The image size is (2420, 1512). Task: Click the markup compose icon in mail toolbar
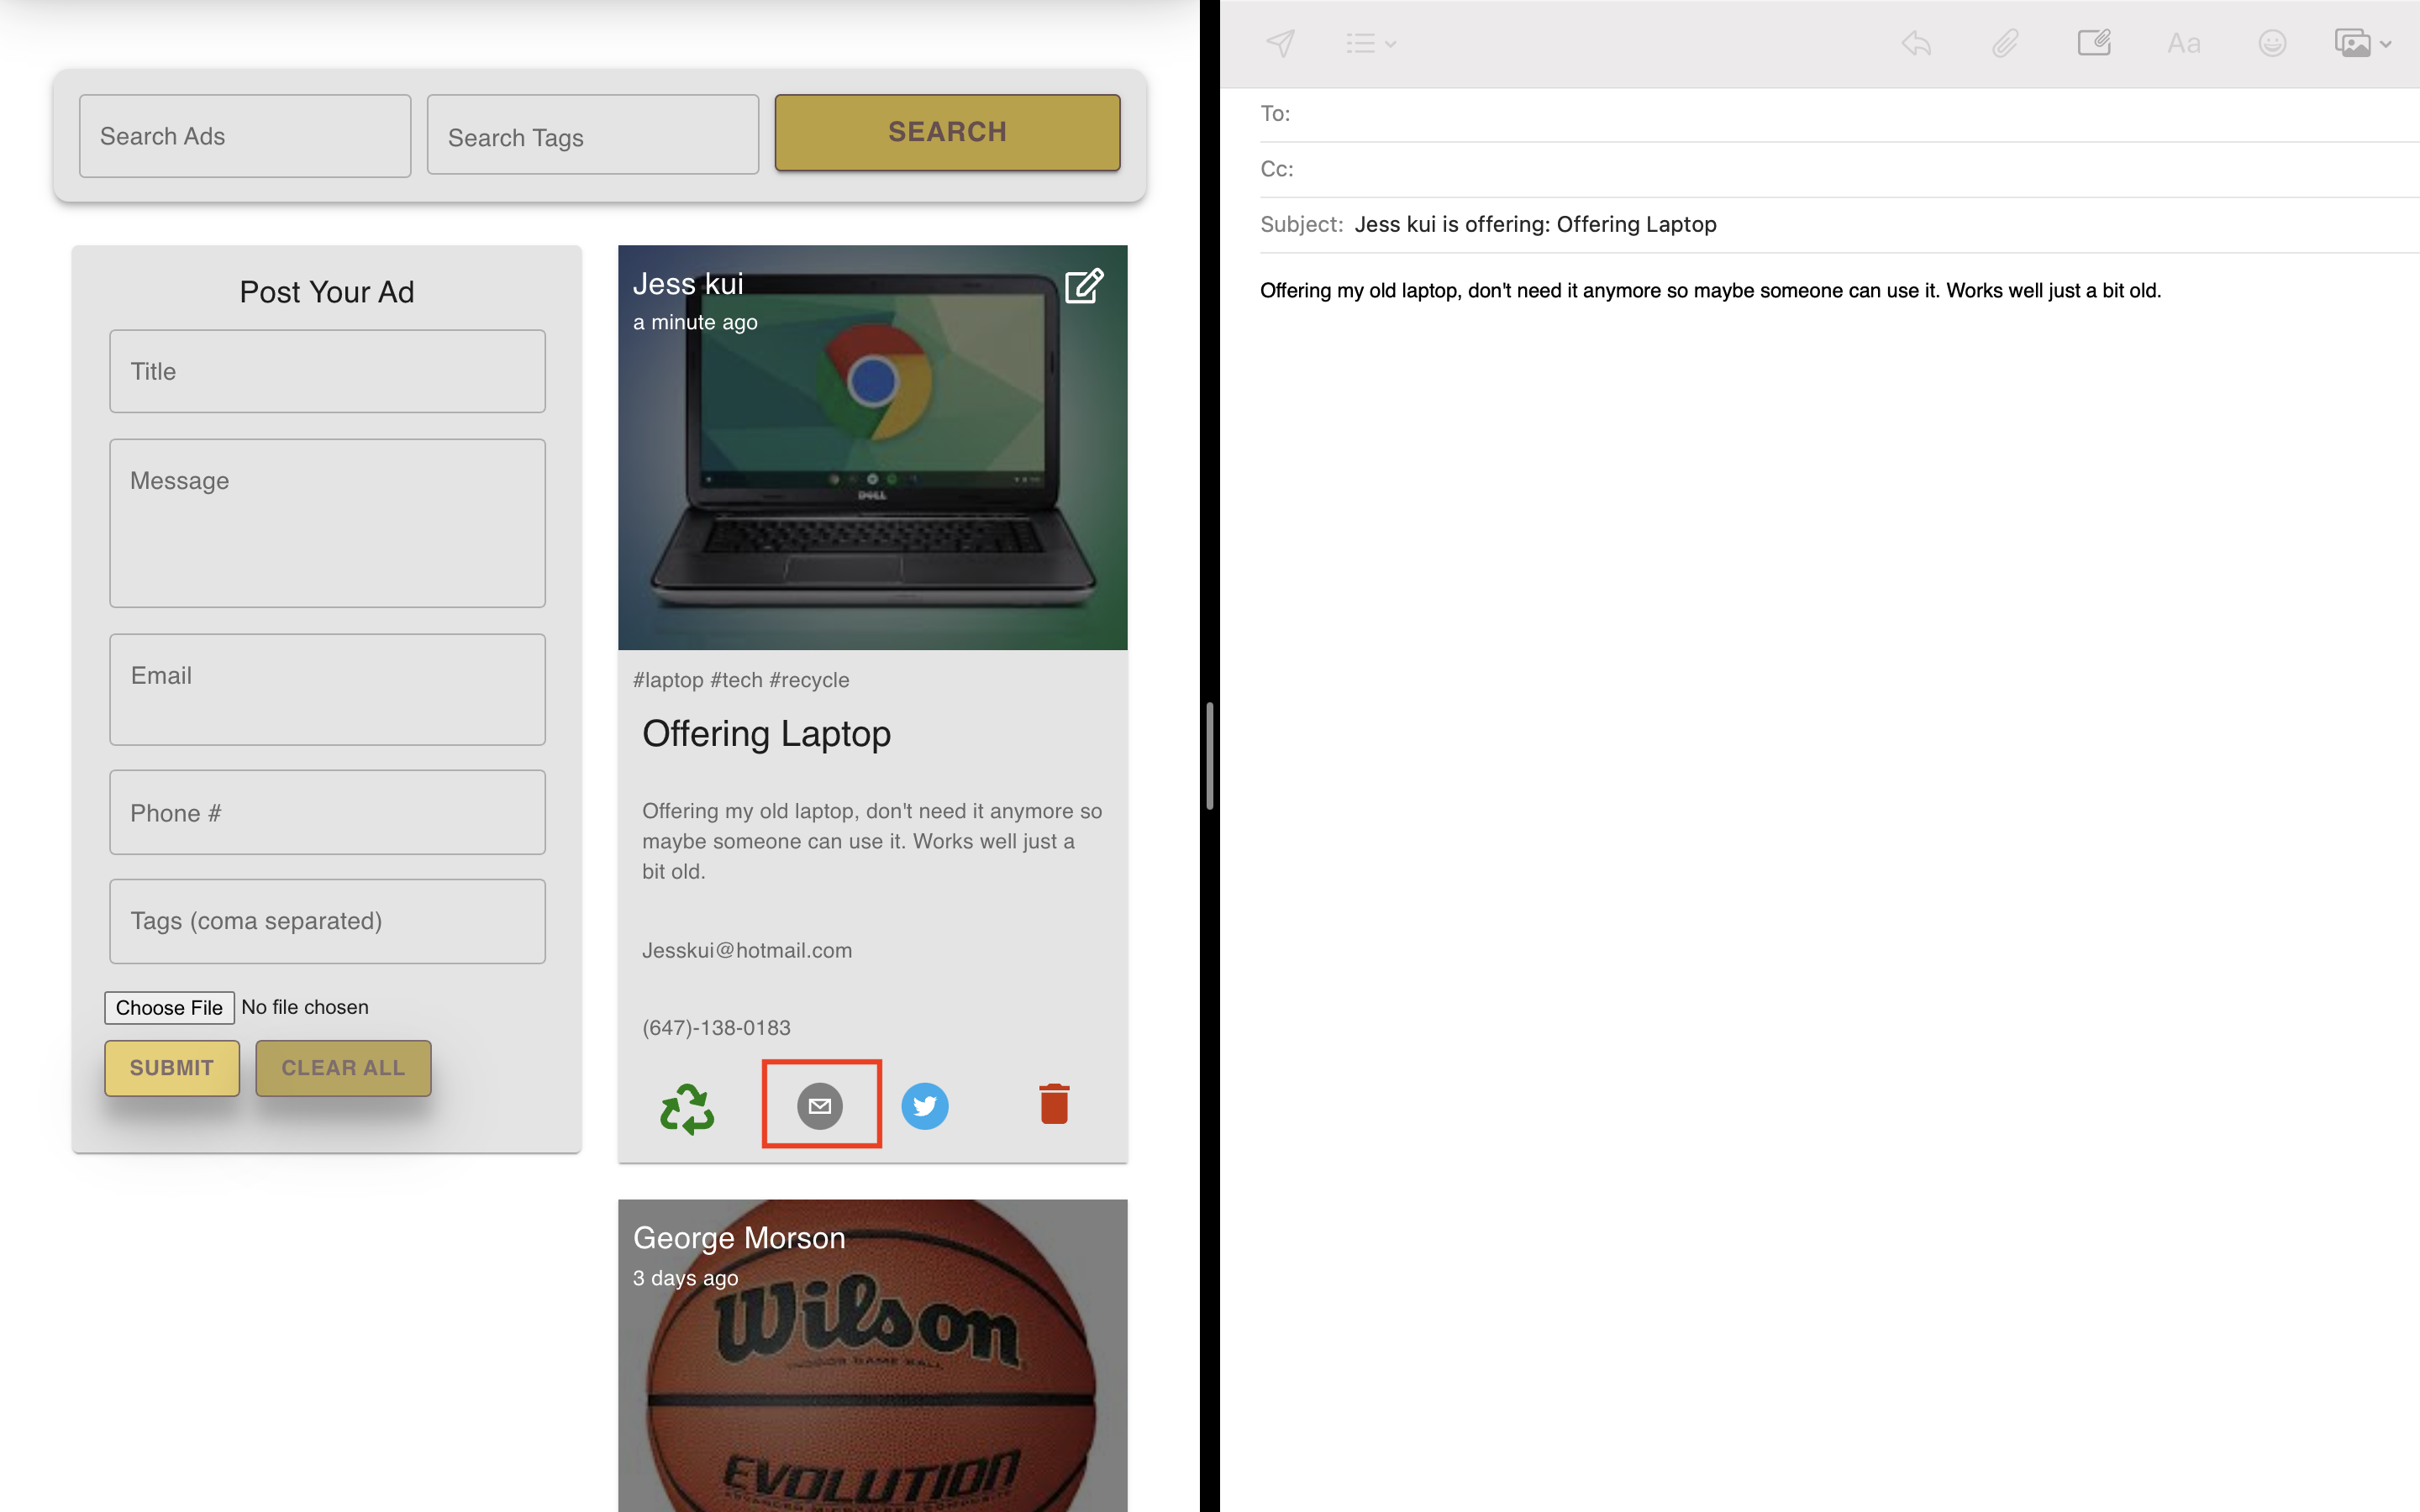pyautogui.click(x=2093, y=43)
